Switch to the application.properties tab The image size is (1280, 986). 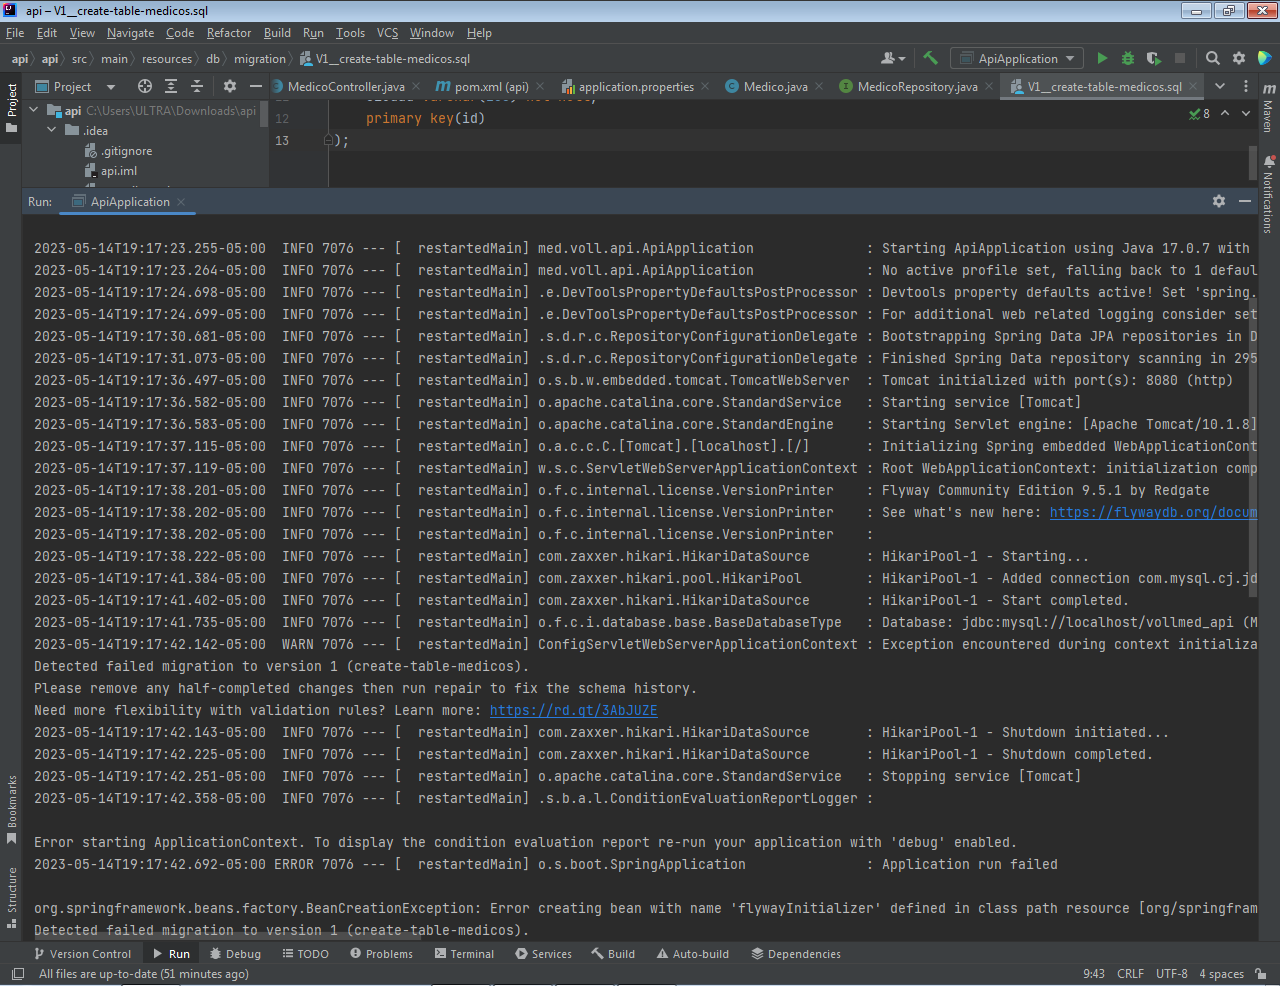(635, 87)
